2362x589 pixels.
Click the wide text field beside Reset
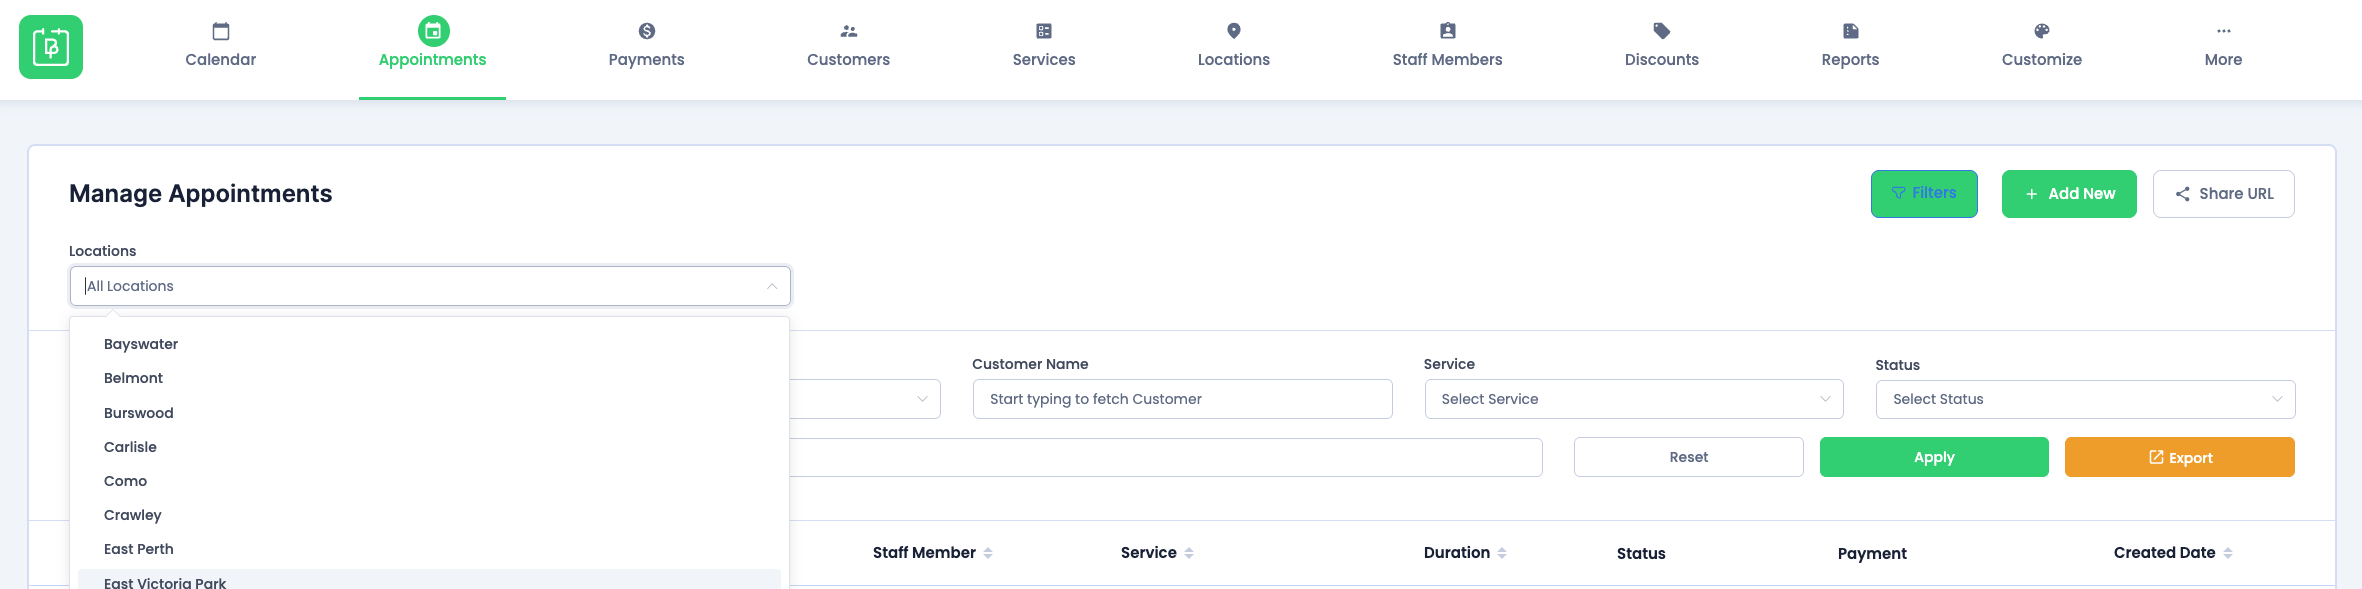pyautogui.click(x=1166, y=457)
